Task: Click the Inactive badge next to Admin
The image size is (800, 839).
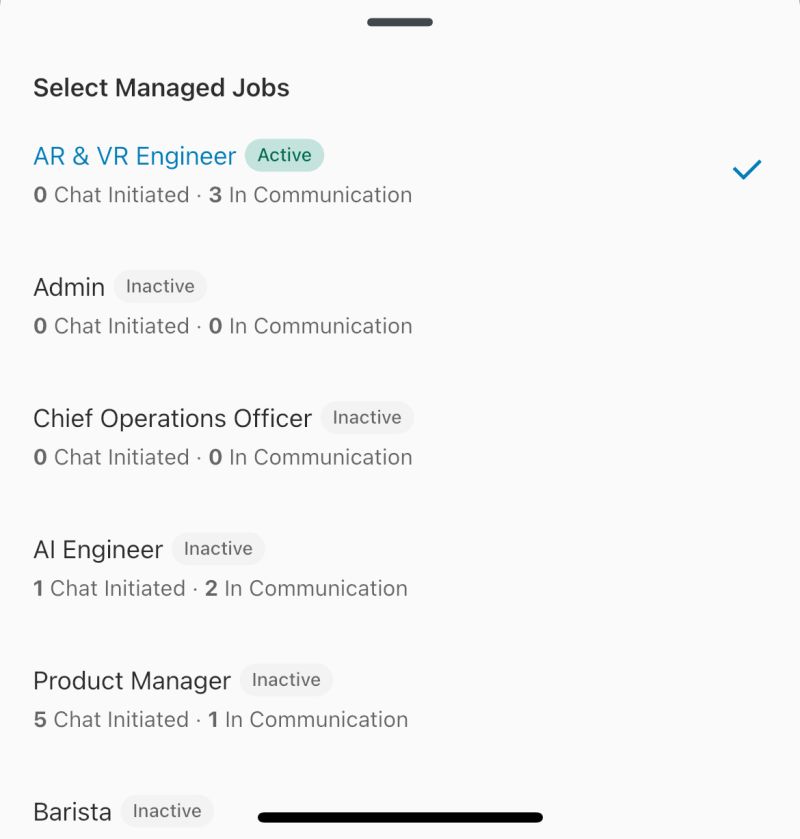Action: tap(160, 287)
